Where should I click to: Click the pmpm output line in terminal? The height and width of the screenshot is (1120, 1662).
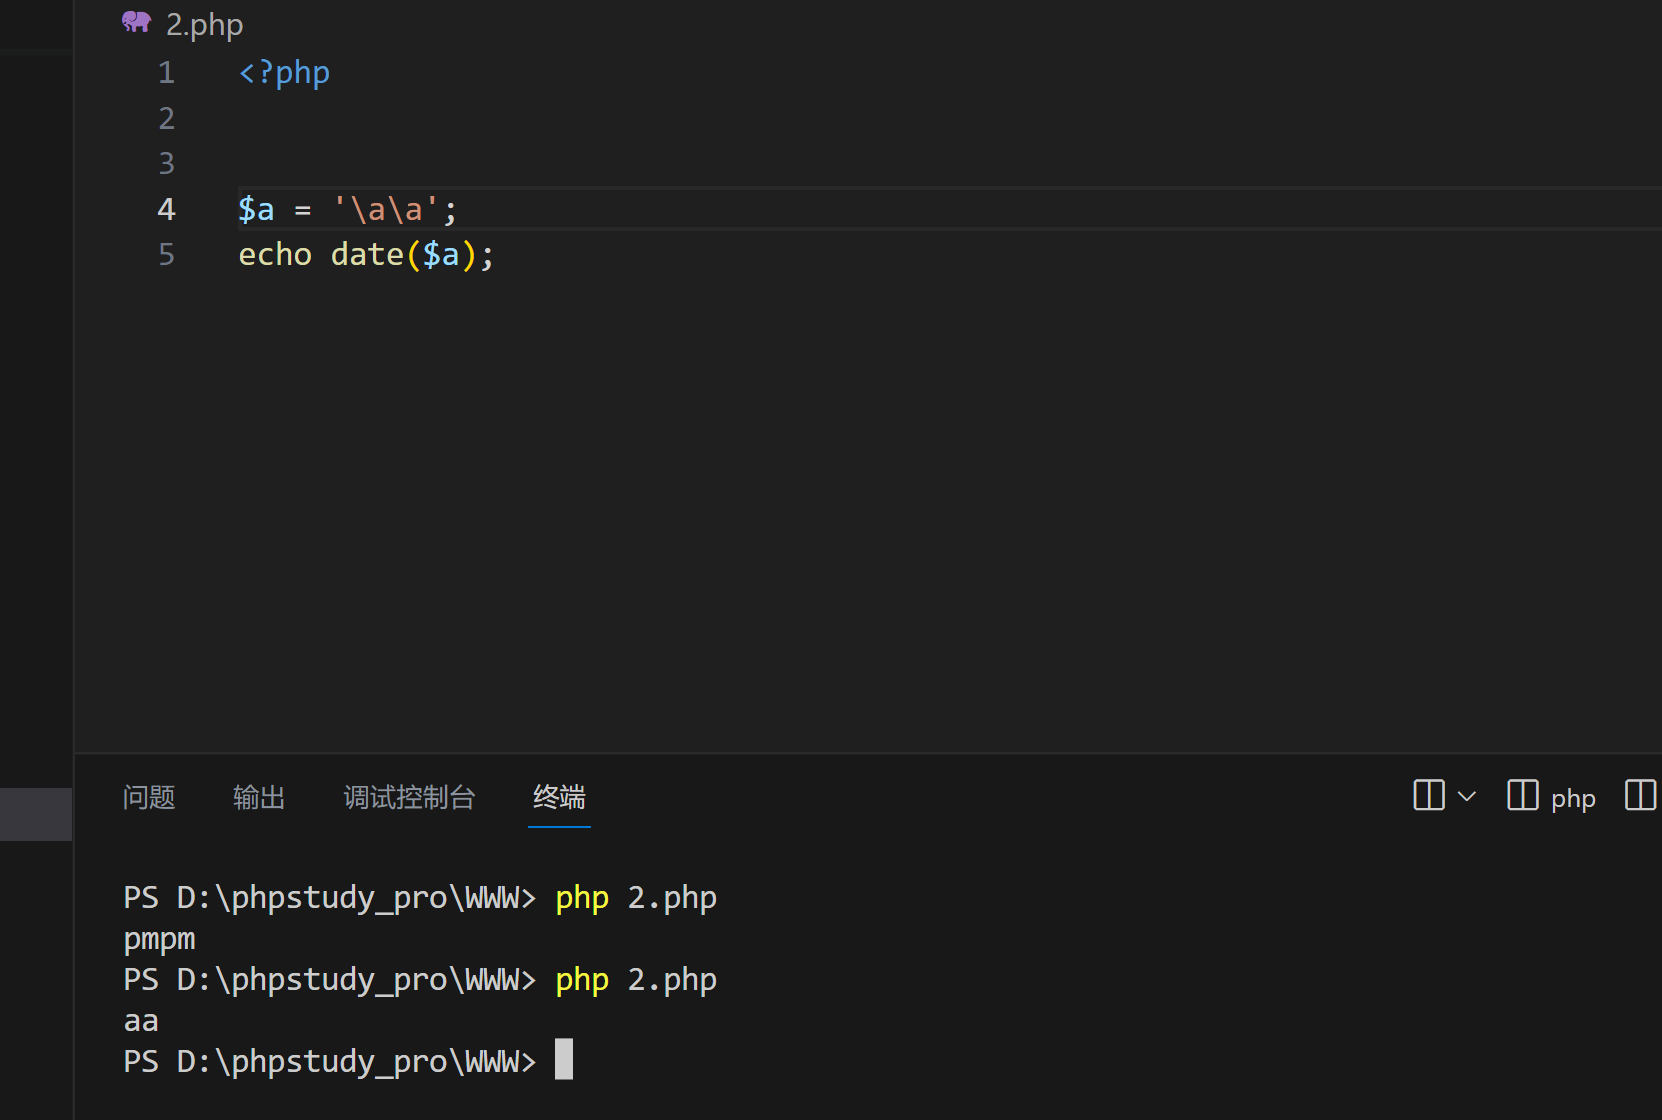[x=160, y=940]
